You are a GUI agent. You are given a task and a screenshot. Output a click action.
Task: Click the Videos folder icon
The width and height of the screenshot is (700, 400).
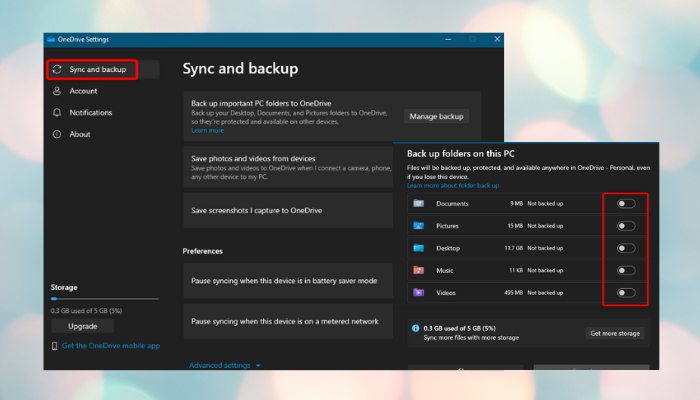coord(418,292)
